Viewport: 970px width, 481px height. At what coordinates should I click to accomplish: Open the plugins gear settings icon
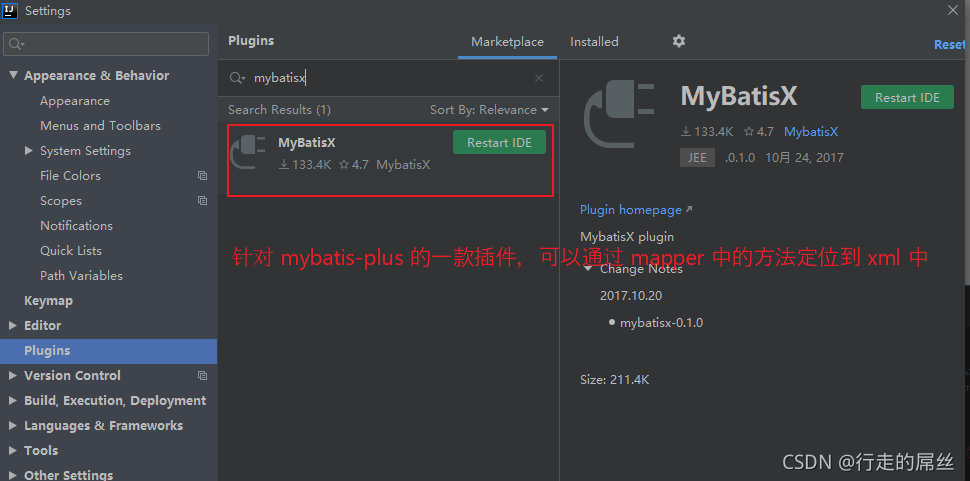coord(679,41)
